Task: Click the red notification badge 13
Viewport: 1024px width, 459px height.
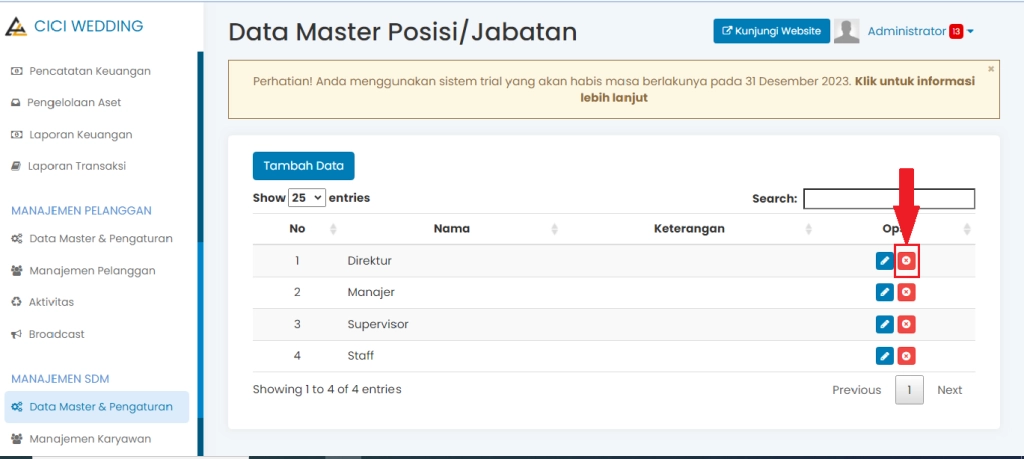Action: 956,31
